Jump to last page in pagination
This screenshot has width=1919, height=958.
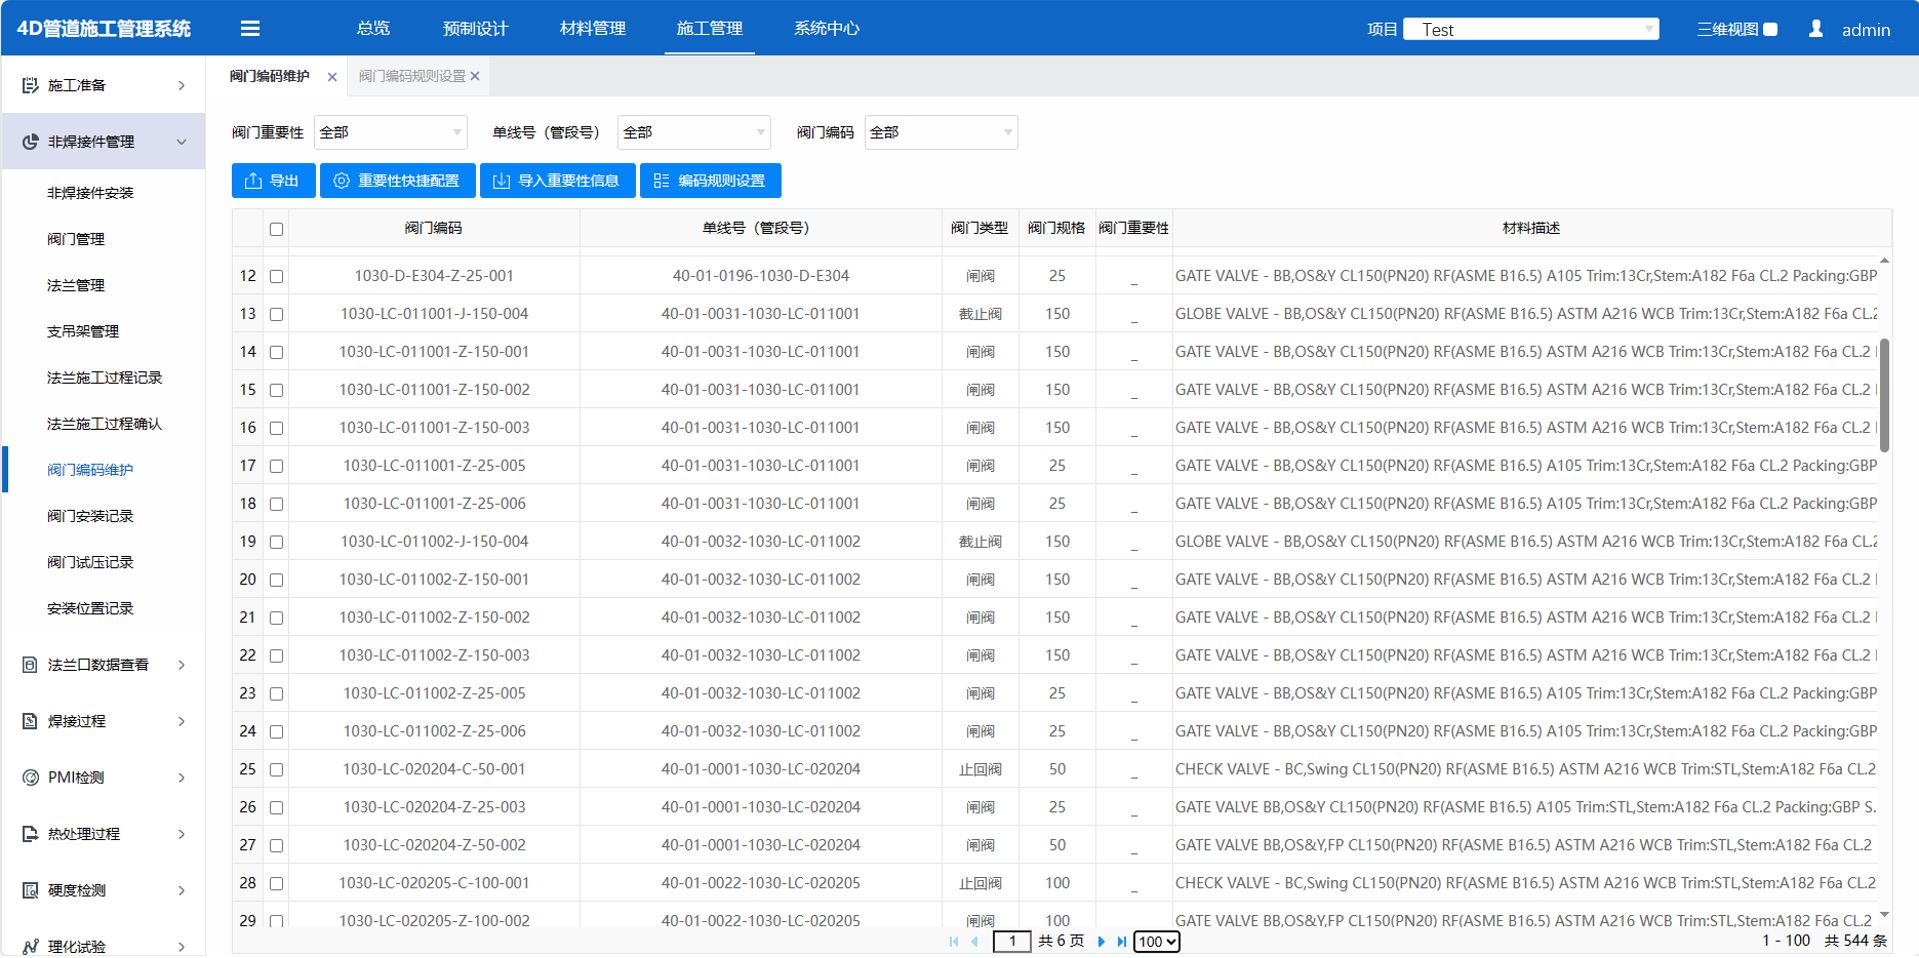[x=1121, y=941]
